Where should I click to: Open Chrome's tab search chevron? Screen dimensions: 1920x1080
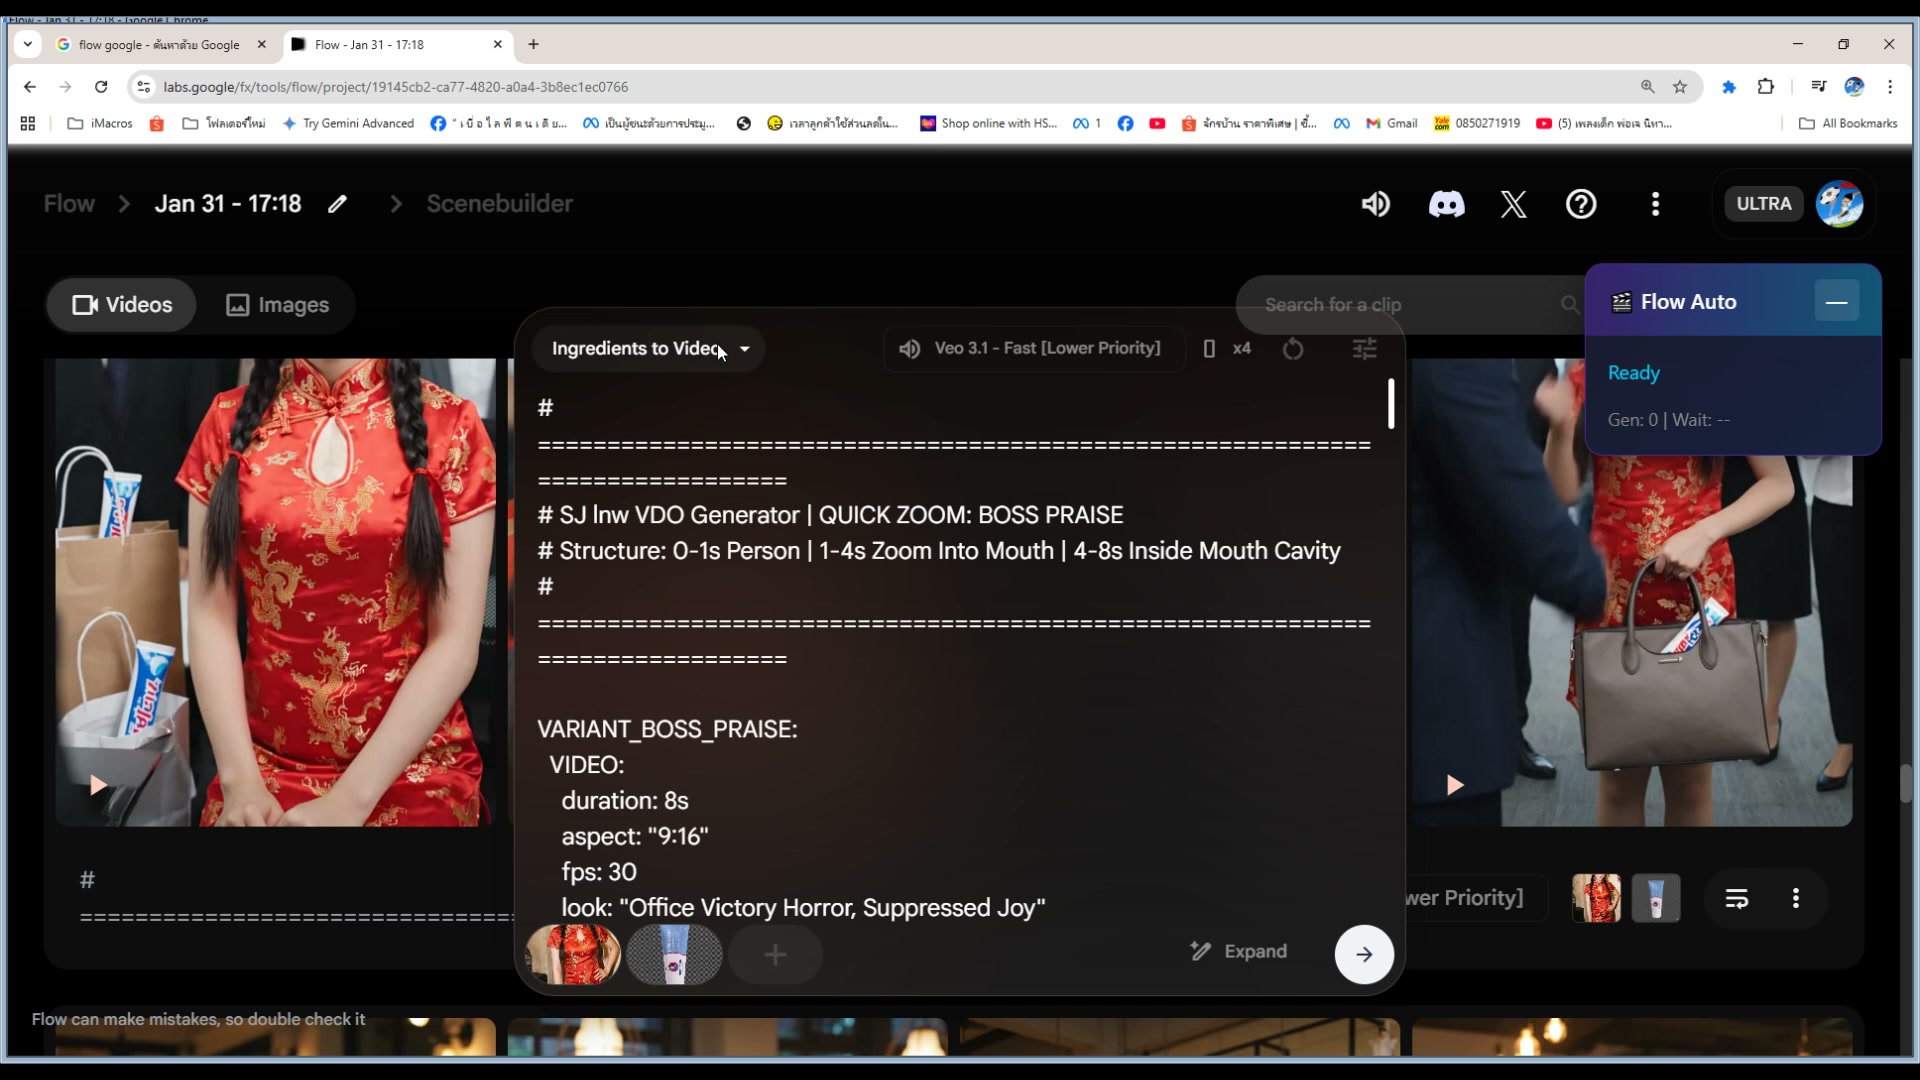point(27,44)
